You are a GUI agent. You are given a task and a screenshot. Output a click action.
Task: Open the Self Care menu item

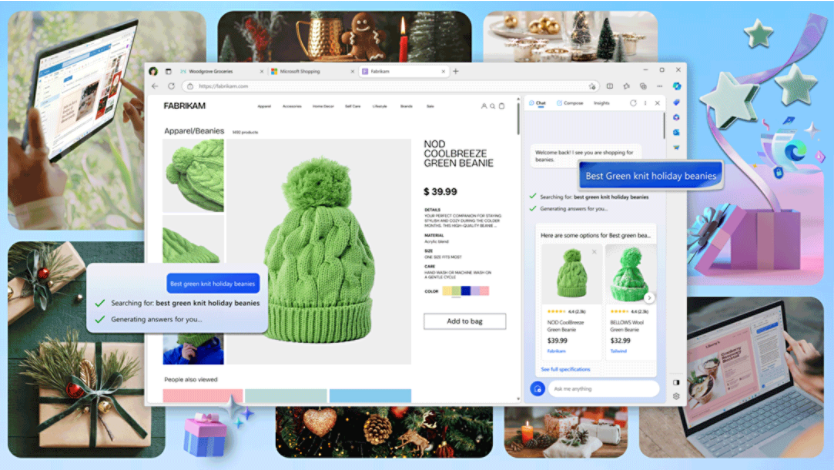353,106
